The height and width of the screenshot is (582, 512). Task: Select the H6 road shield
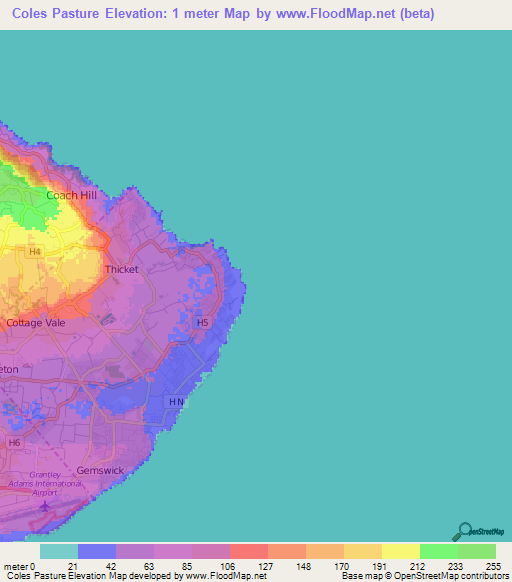[14, 442]
